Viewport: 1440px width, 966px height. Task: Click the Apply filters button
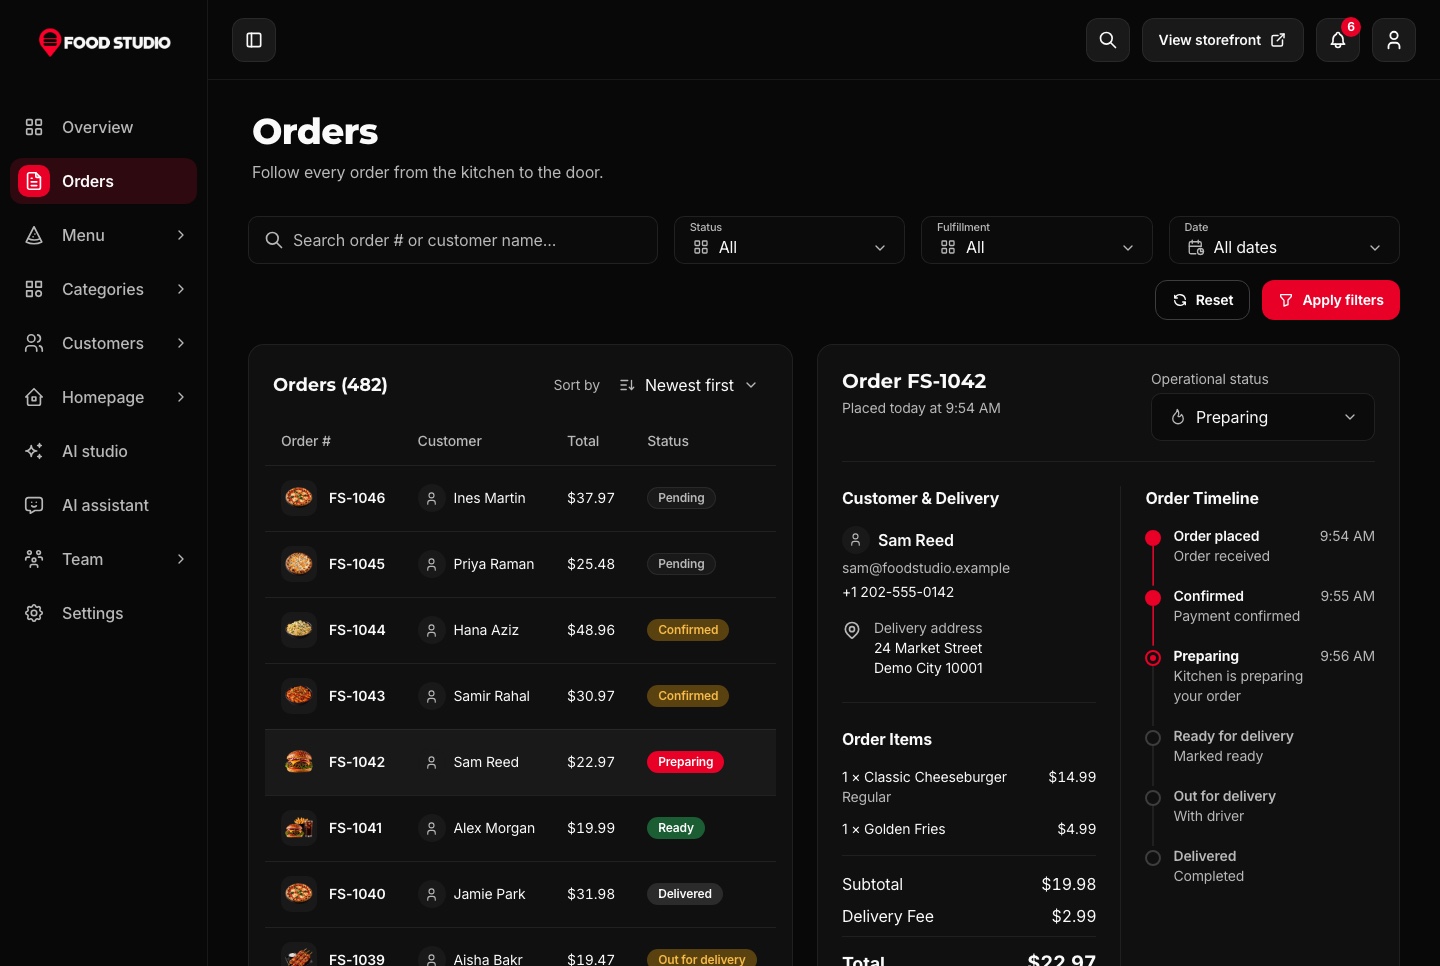[1331, 300]
